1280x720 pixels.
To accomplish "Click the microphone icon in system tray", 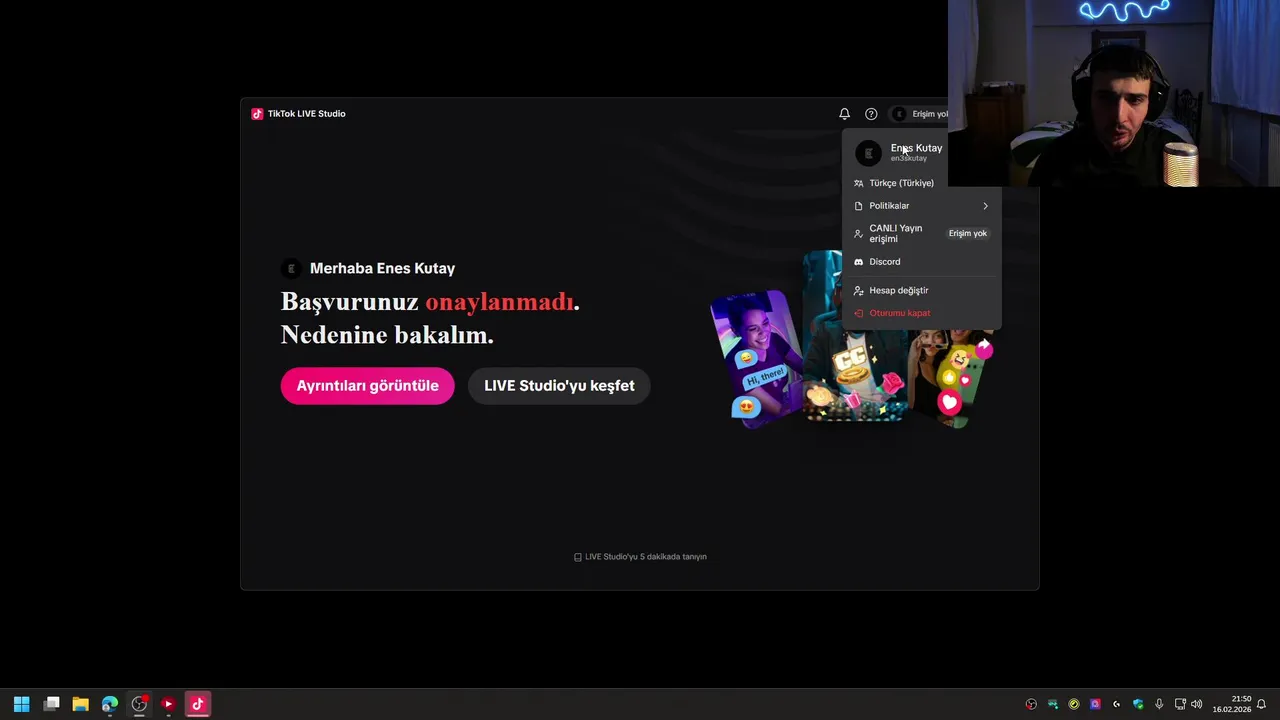I will [x=1159, y=704].
